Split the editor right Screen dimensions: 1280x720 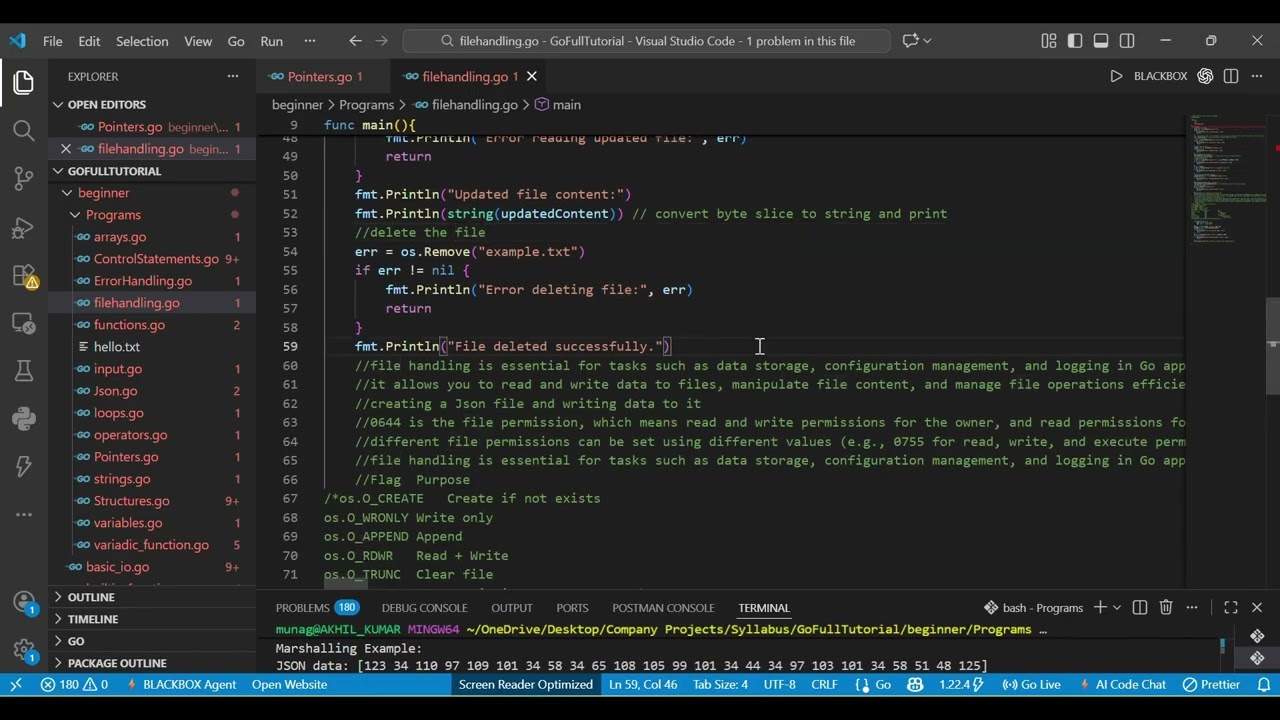click(x=1231, y=76)
